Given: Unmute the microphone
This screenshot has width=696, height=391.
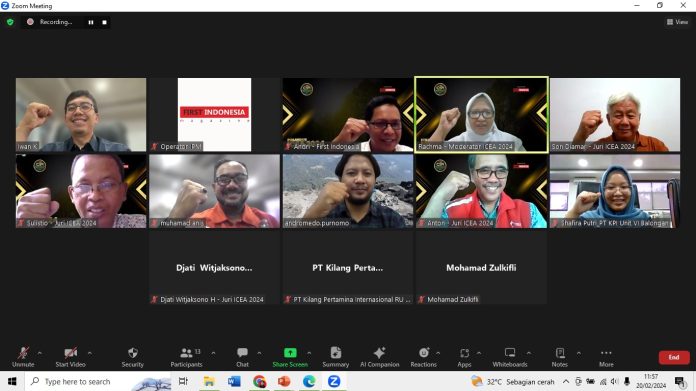Looking at the screenshot, I should [23, 357].
